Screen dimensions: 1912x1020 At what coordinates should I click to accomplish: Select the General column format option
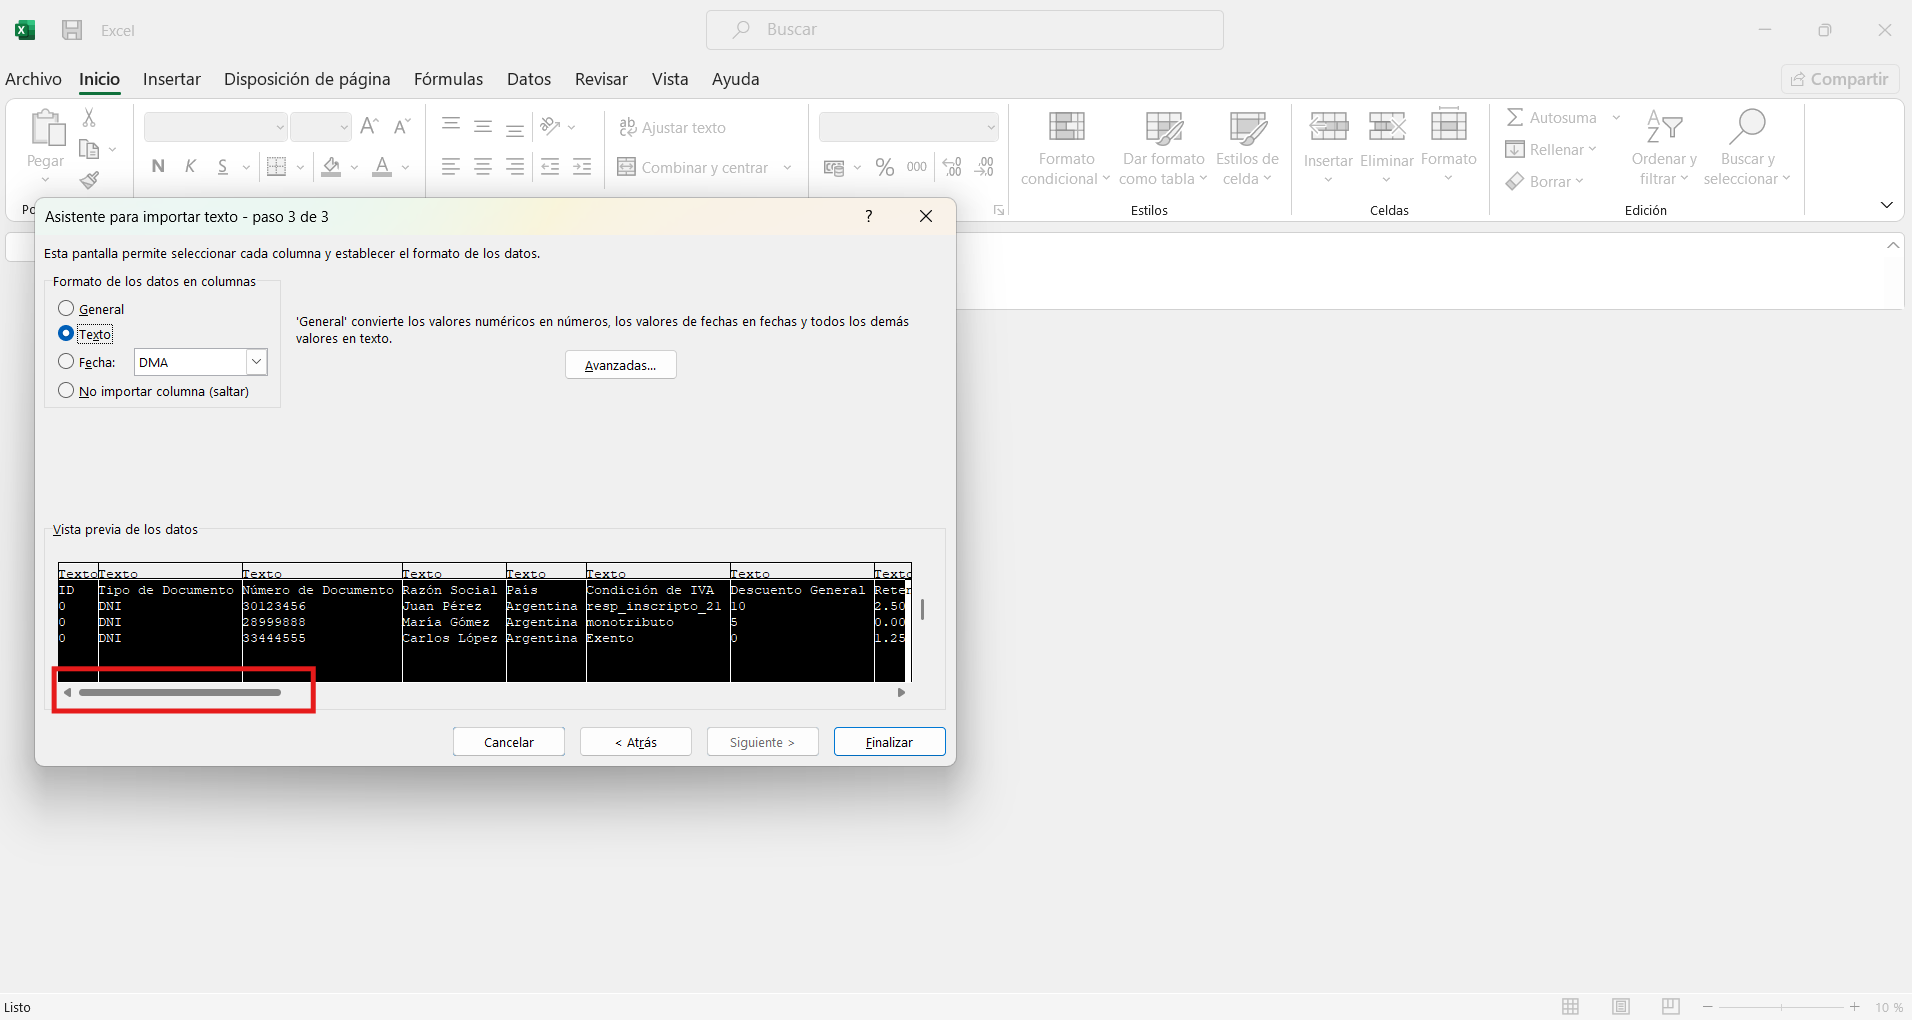(x=67, y=308)
